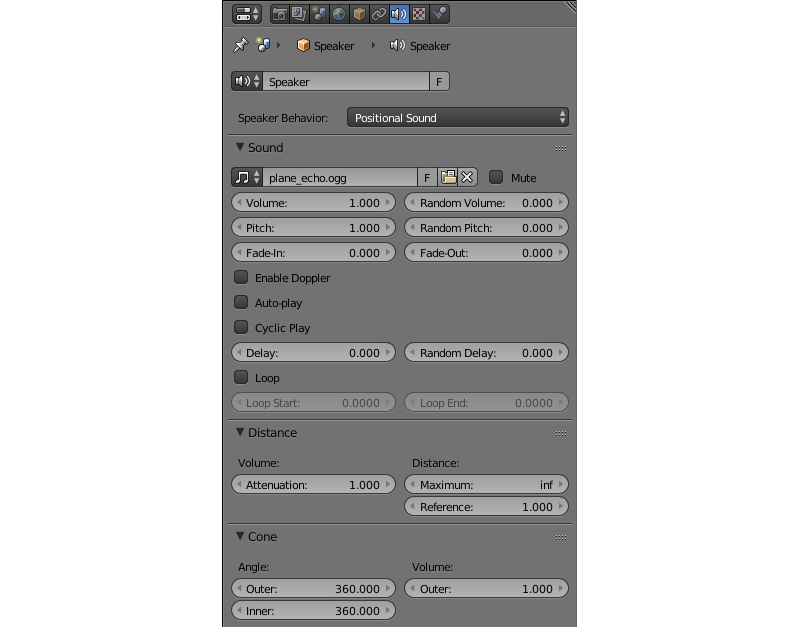Enable fake user for plane_echo.ogg

[427, 177]
